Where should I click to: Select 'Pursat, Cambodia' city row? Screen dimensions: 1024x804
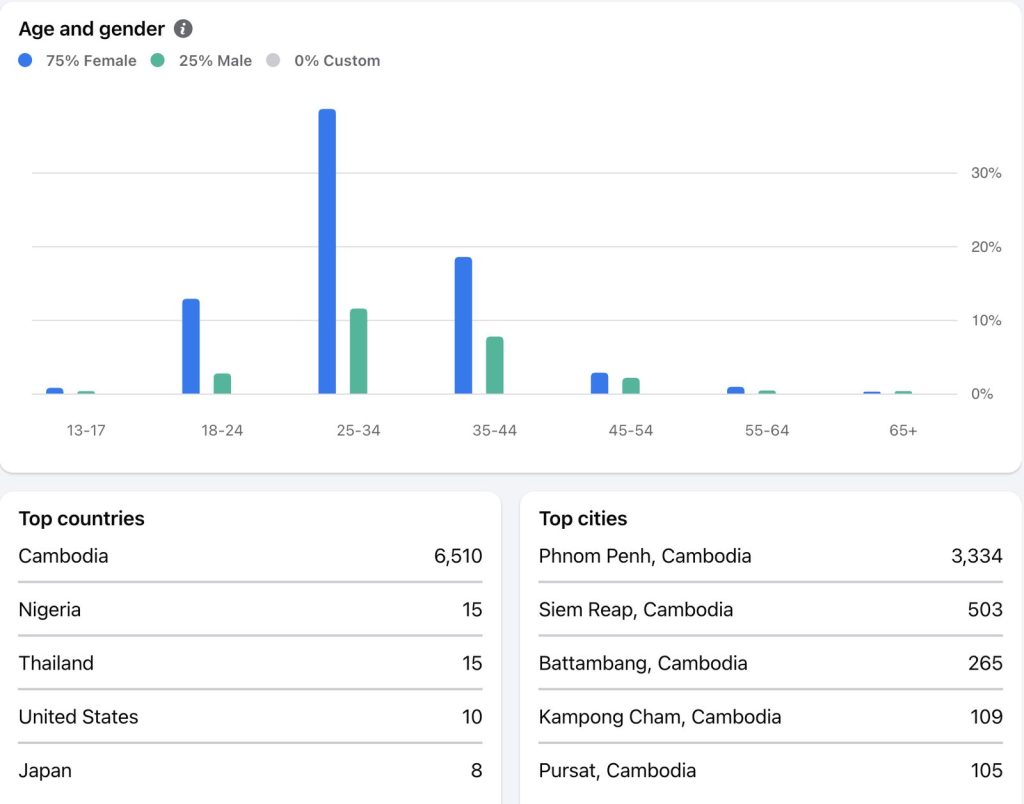click(x=771, y=770)
